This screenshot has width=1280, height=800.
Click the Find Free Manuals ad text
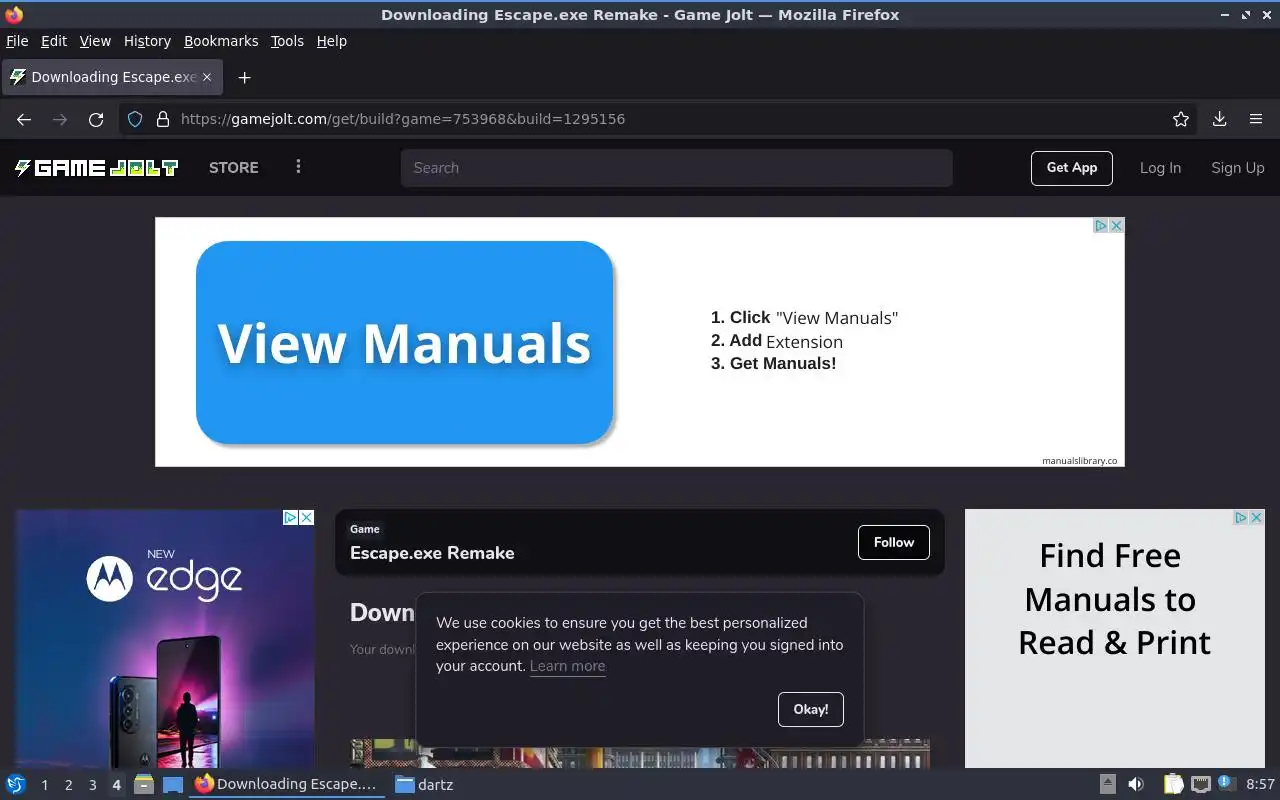click(x=1114, y=599)
